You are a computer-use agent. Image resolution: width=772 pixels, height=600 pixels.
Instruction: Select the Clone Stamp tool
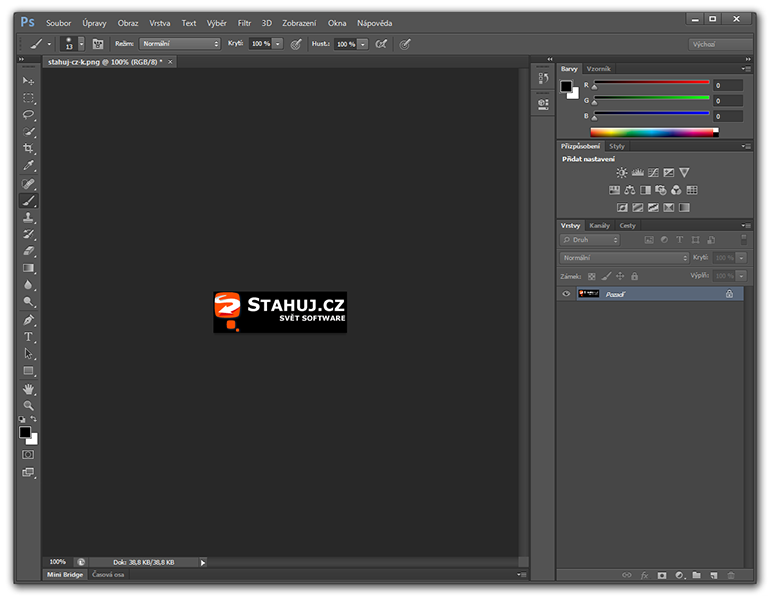click(x=29, y=217)
